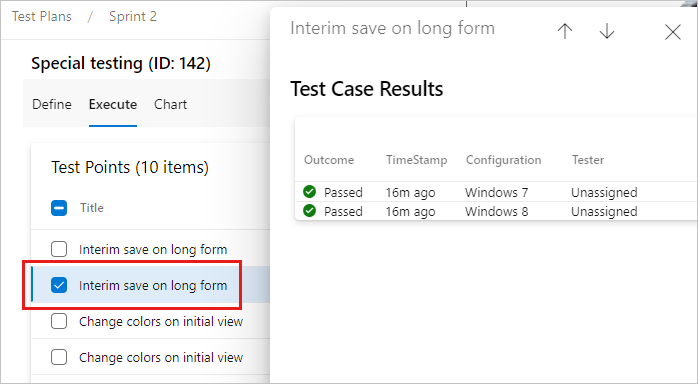The image size is (698, 384).
Task: Open Test Plans breadcrumb link
Action: click(x=41, y=16)
